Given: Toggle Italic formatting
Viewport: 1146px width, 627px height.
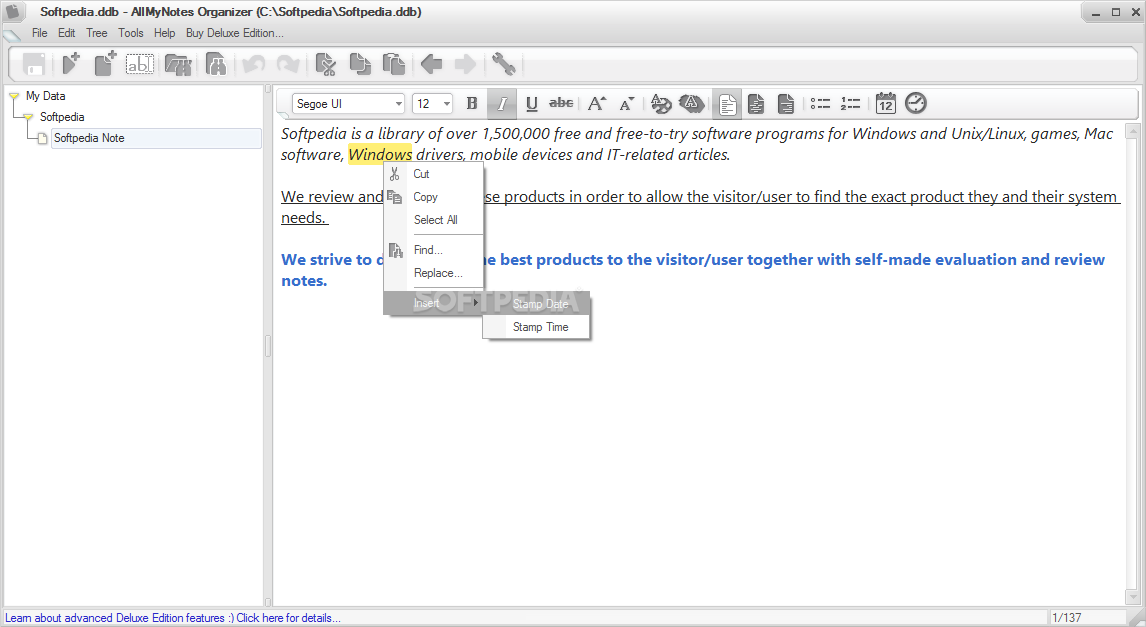Looking at the screenshot, I should coord(501,104).
